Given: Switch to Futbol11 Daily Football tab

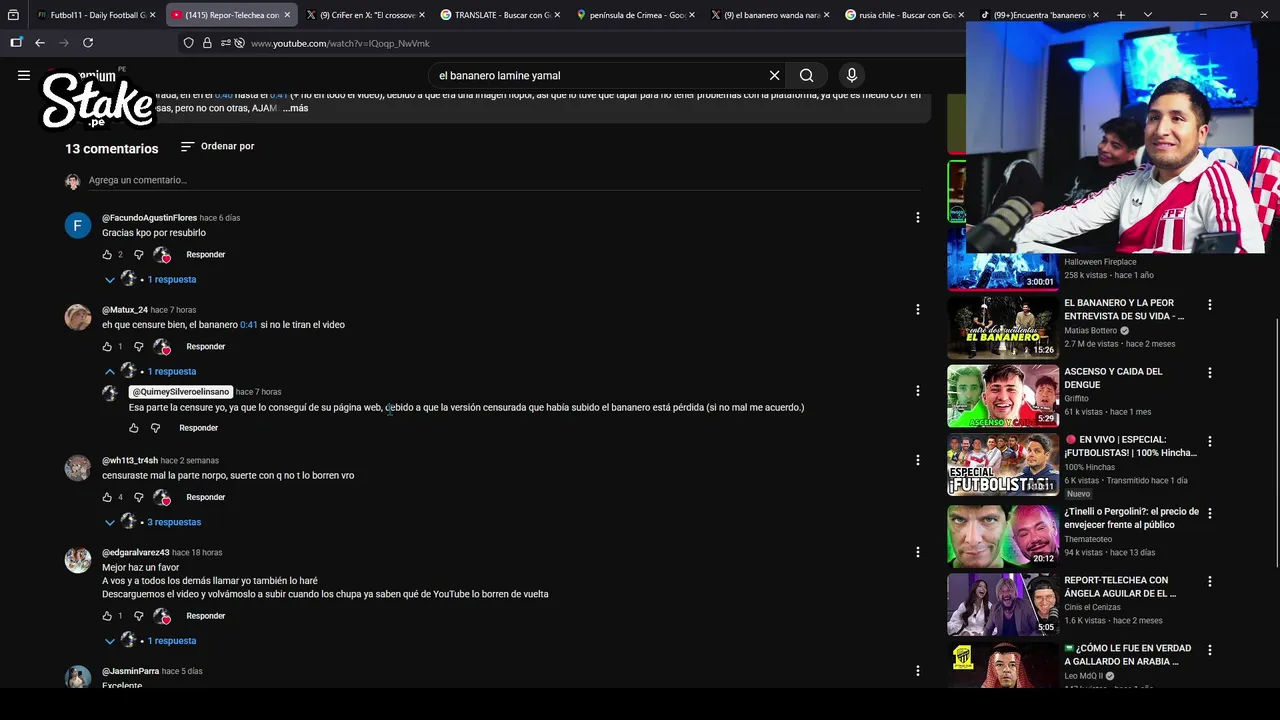Looking at the screenshot, I should [x=96, y=15].
